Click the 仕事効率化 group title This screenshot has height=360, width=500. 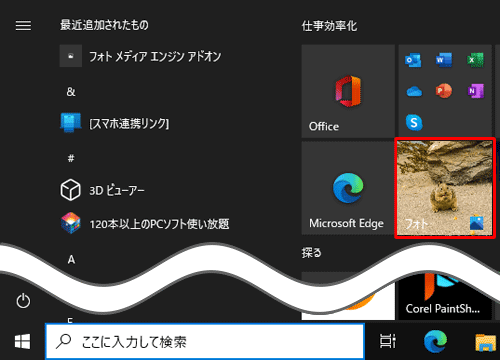tap(329, 26)
